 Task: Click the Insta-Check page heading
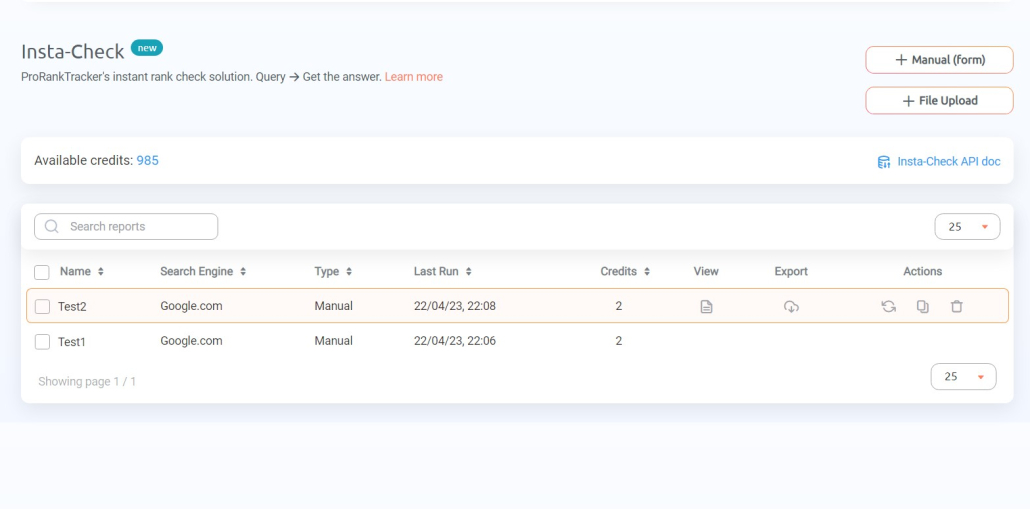[73, 51]
